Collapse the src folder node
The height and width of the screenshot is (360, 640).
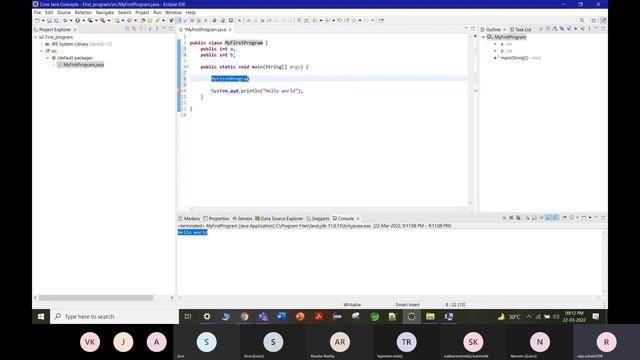(42, 51)
